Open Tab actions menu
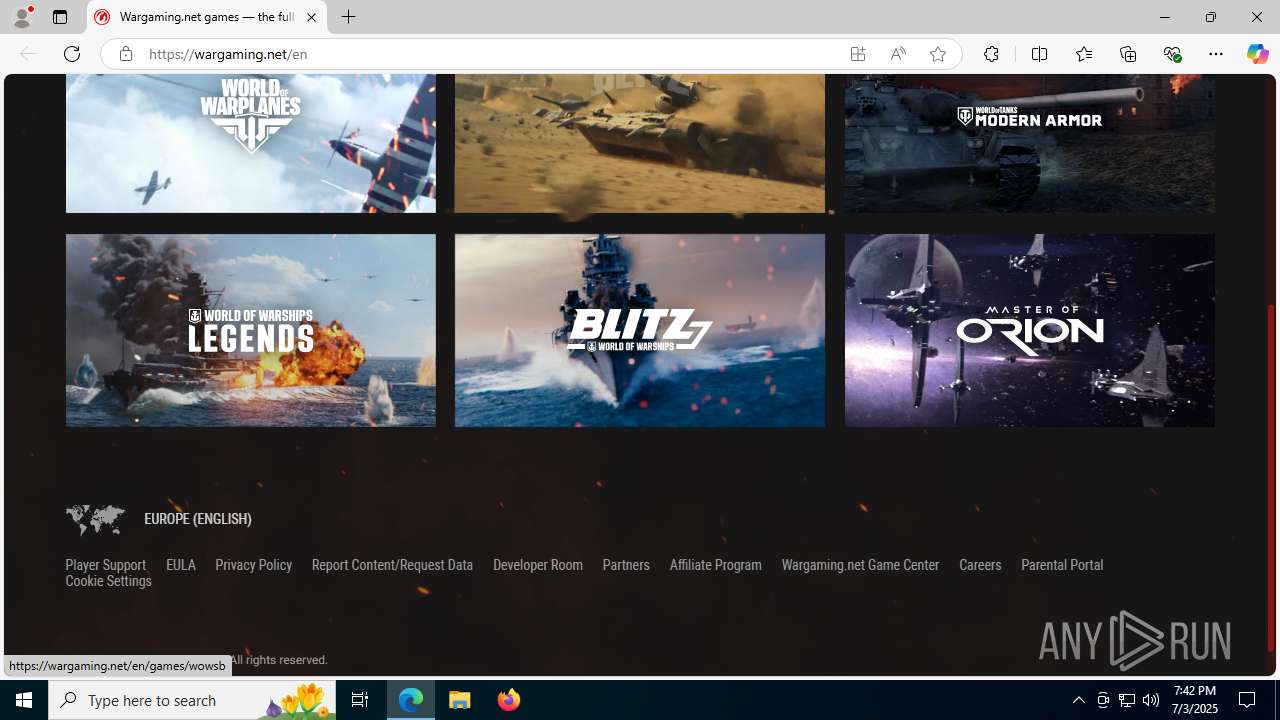This screenshot has height=720, width=1280. point(60,17)
